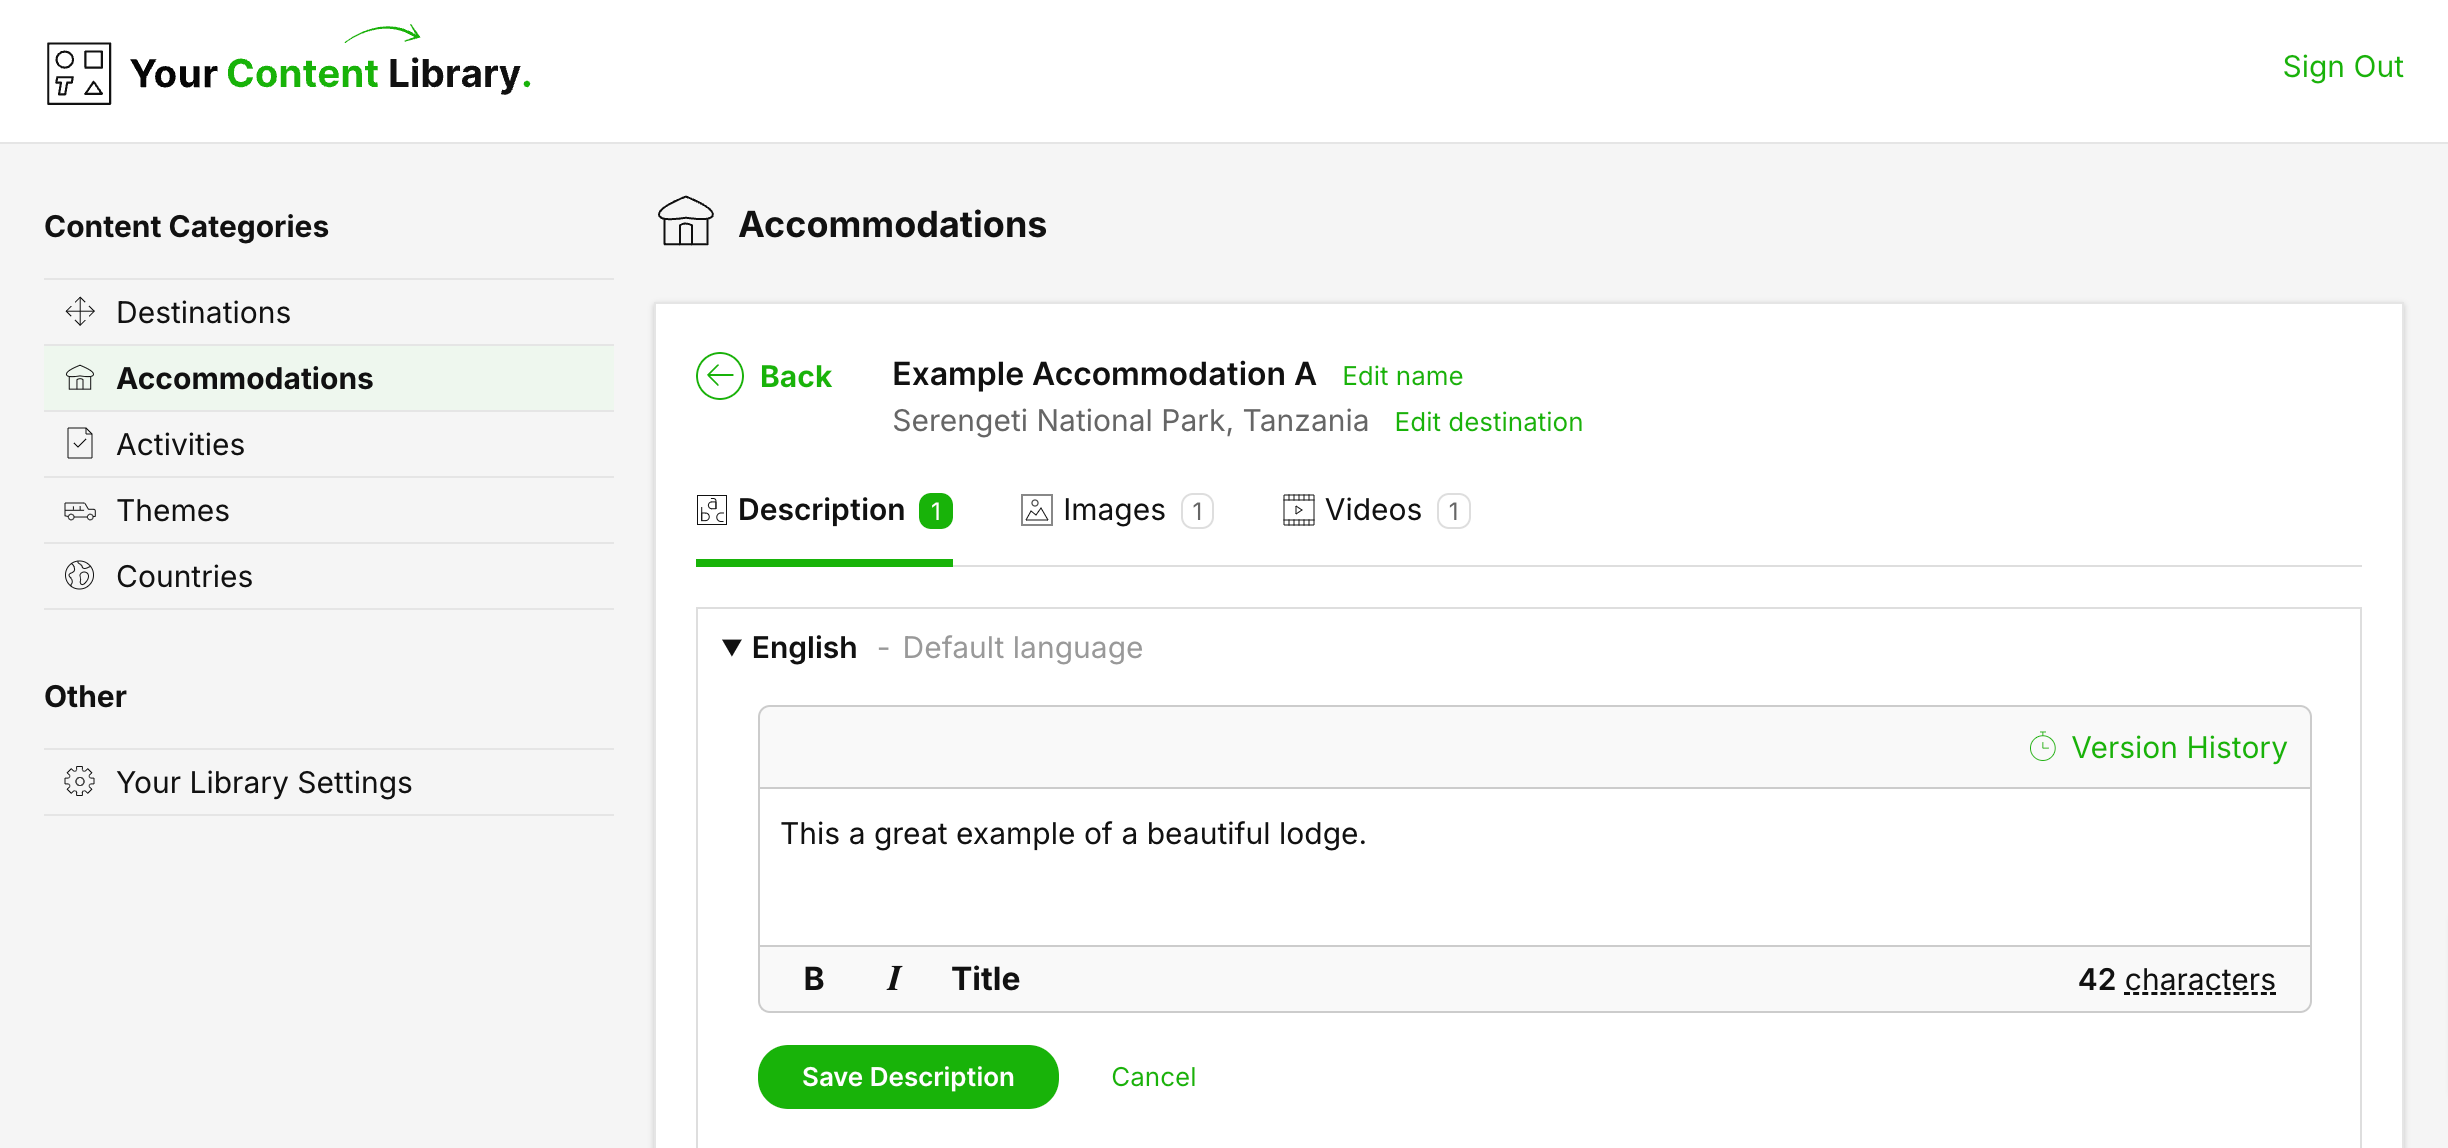This screenshot has width=2448, height=1148.
Task: Click the Countries globe icon in sidebar
Action: (x=80, y=576)
